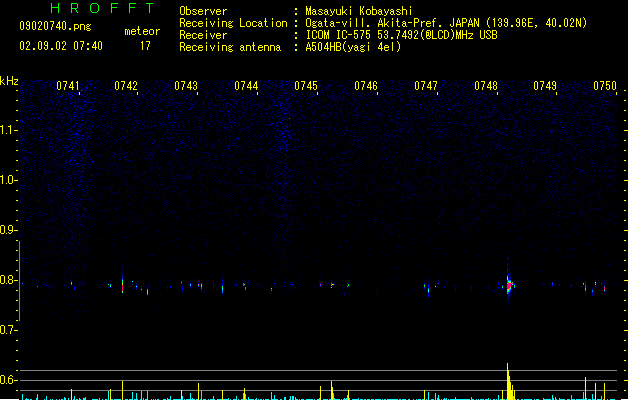Click time marker 0742
Viewport: 629px width, 400px height.
tap(126, 86)
